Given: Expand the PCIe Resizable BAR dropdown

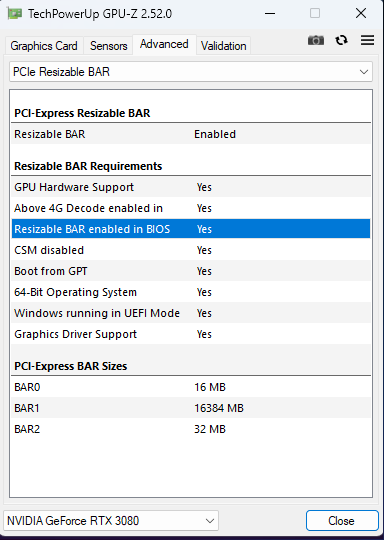Looking at the screenshot, I should tap(191, 72).
